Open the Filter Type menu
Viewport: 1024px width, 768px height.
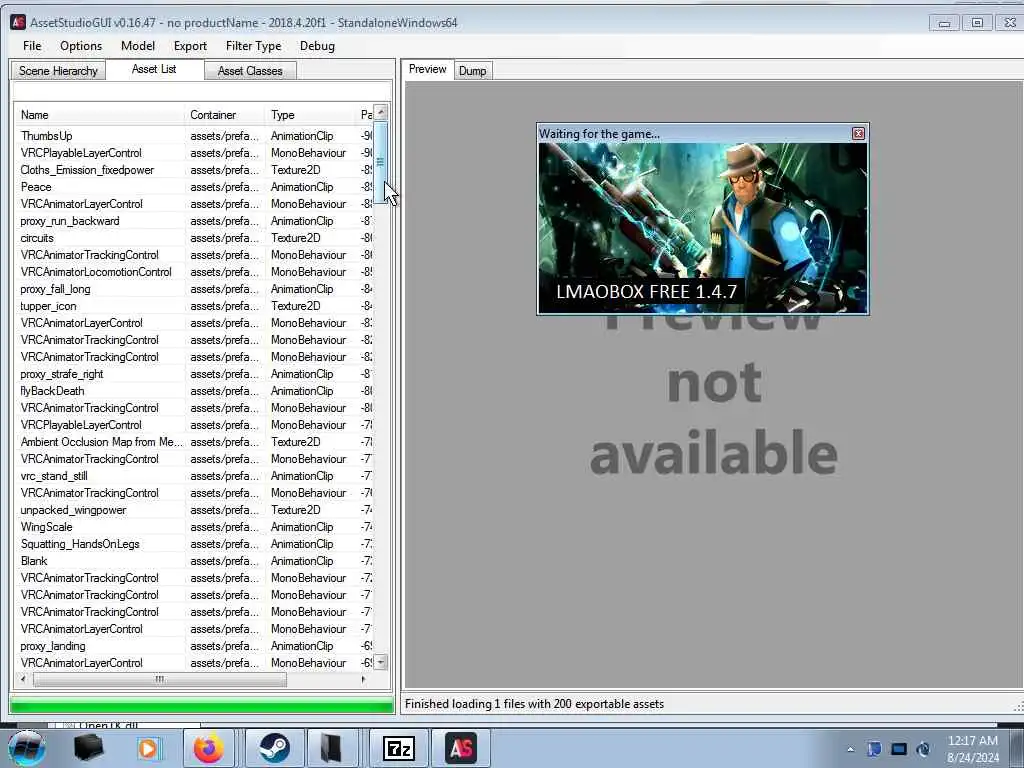point(253,46)
